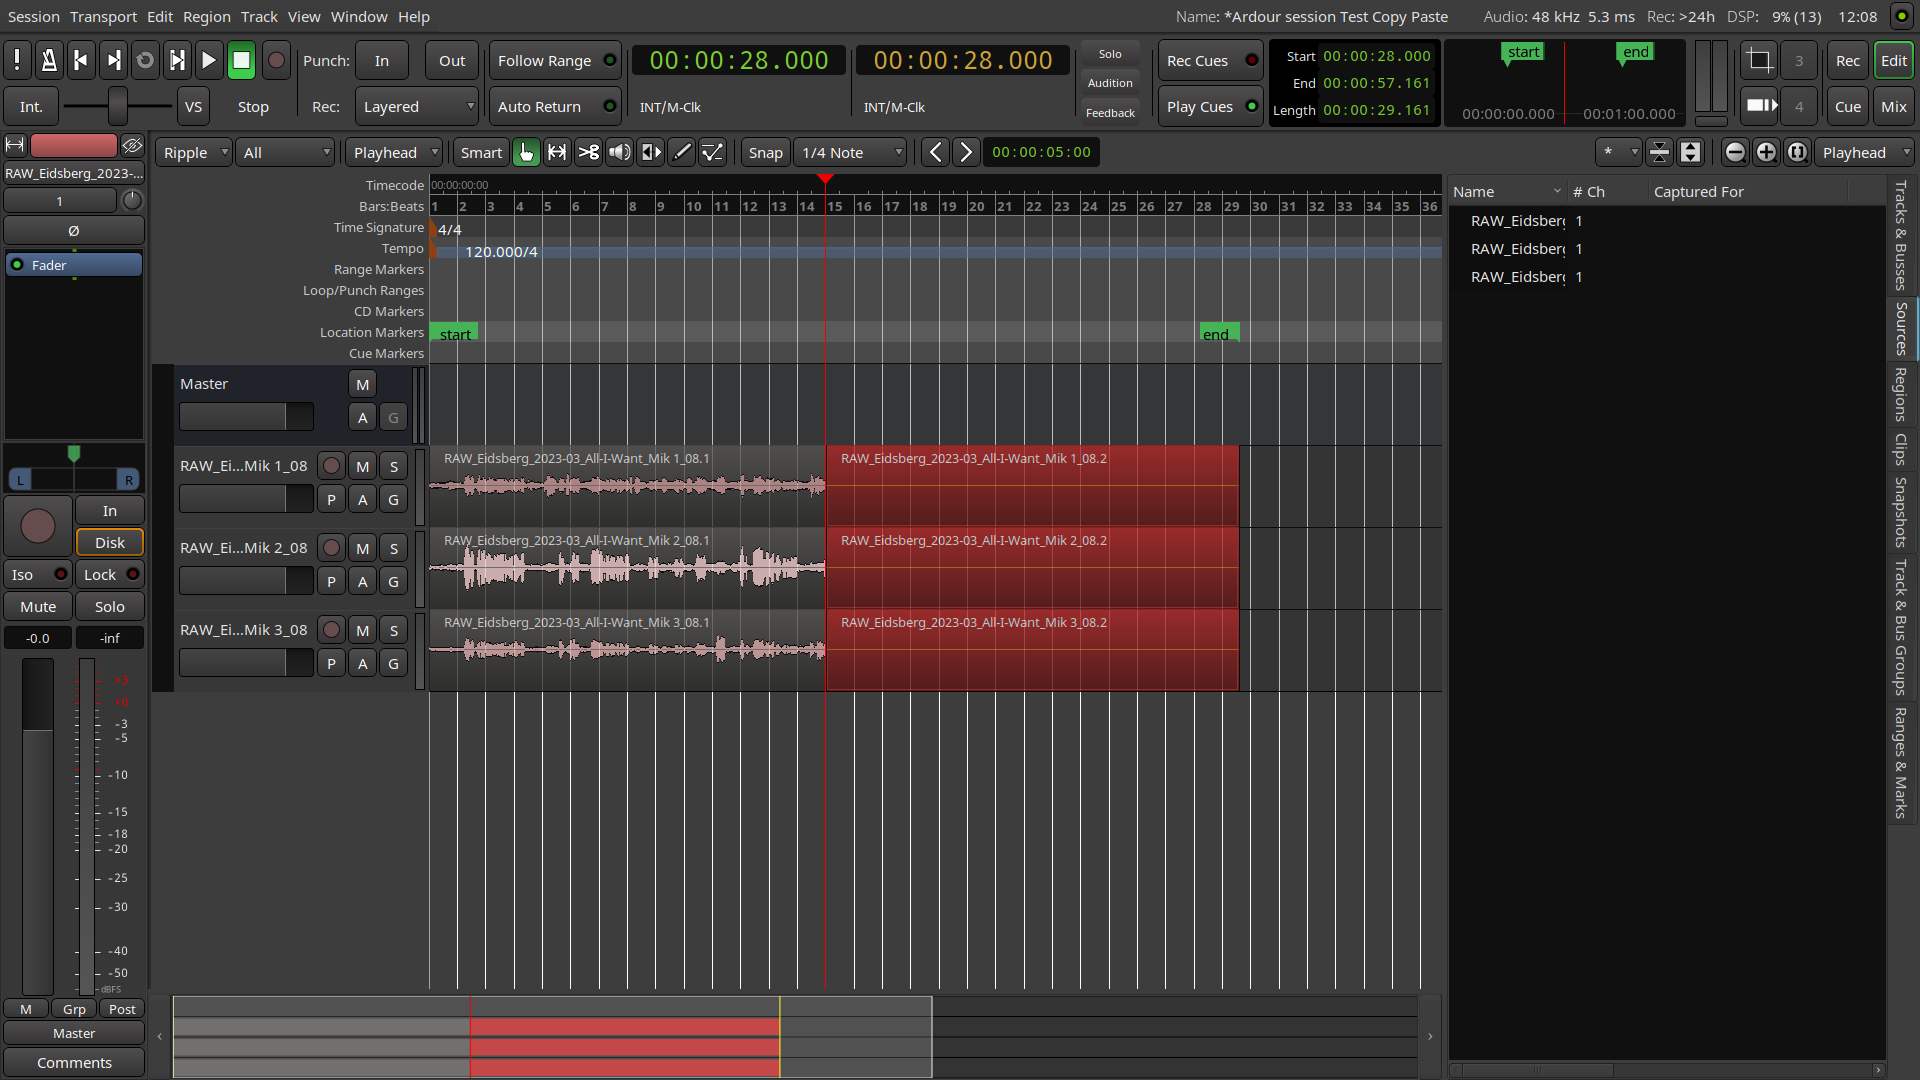This screenshot has width=1920, height=1080.
Task: Click the Comments button
Action: point(74,1063)
